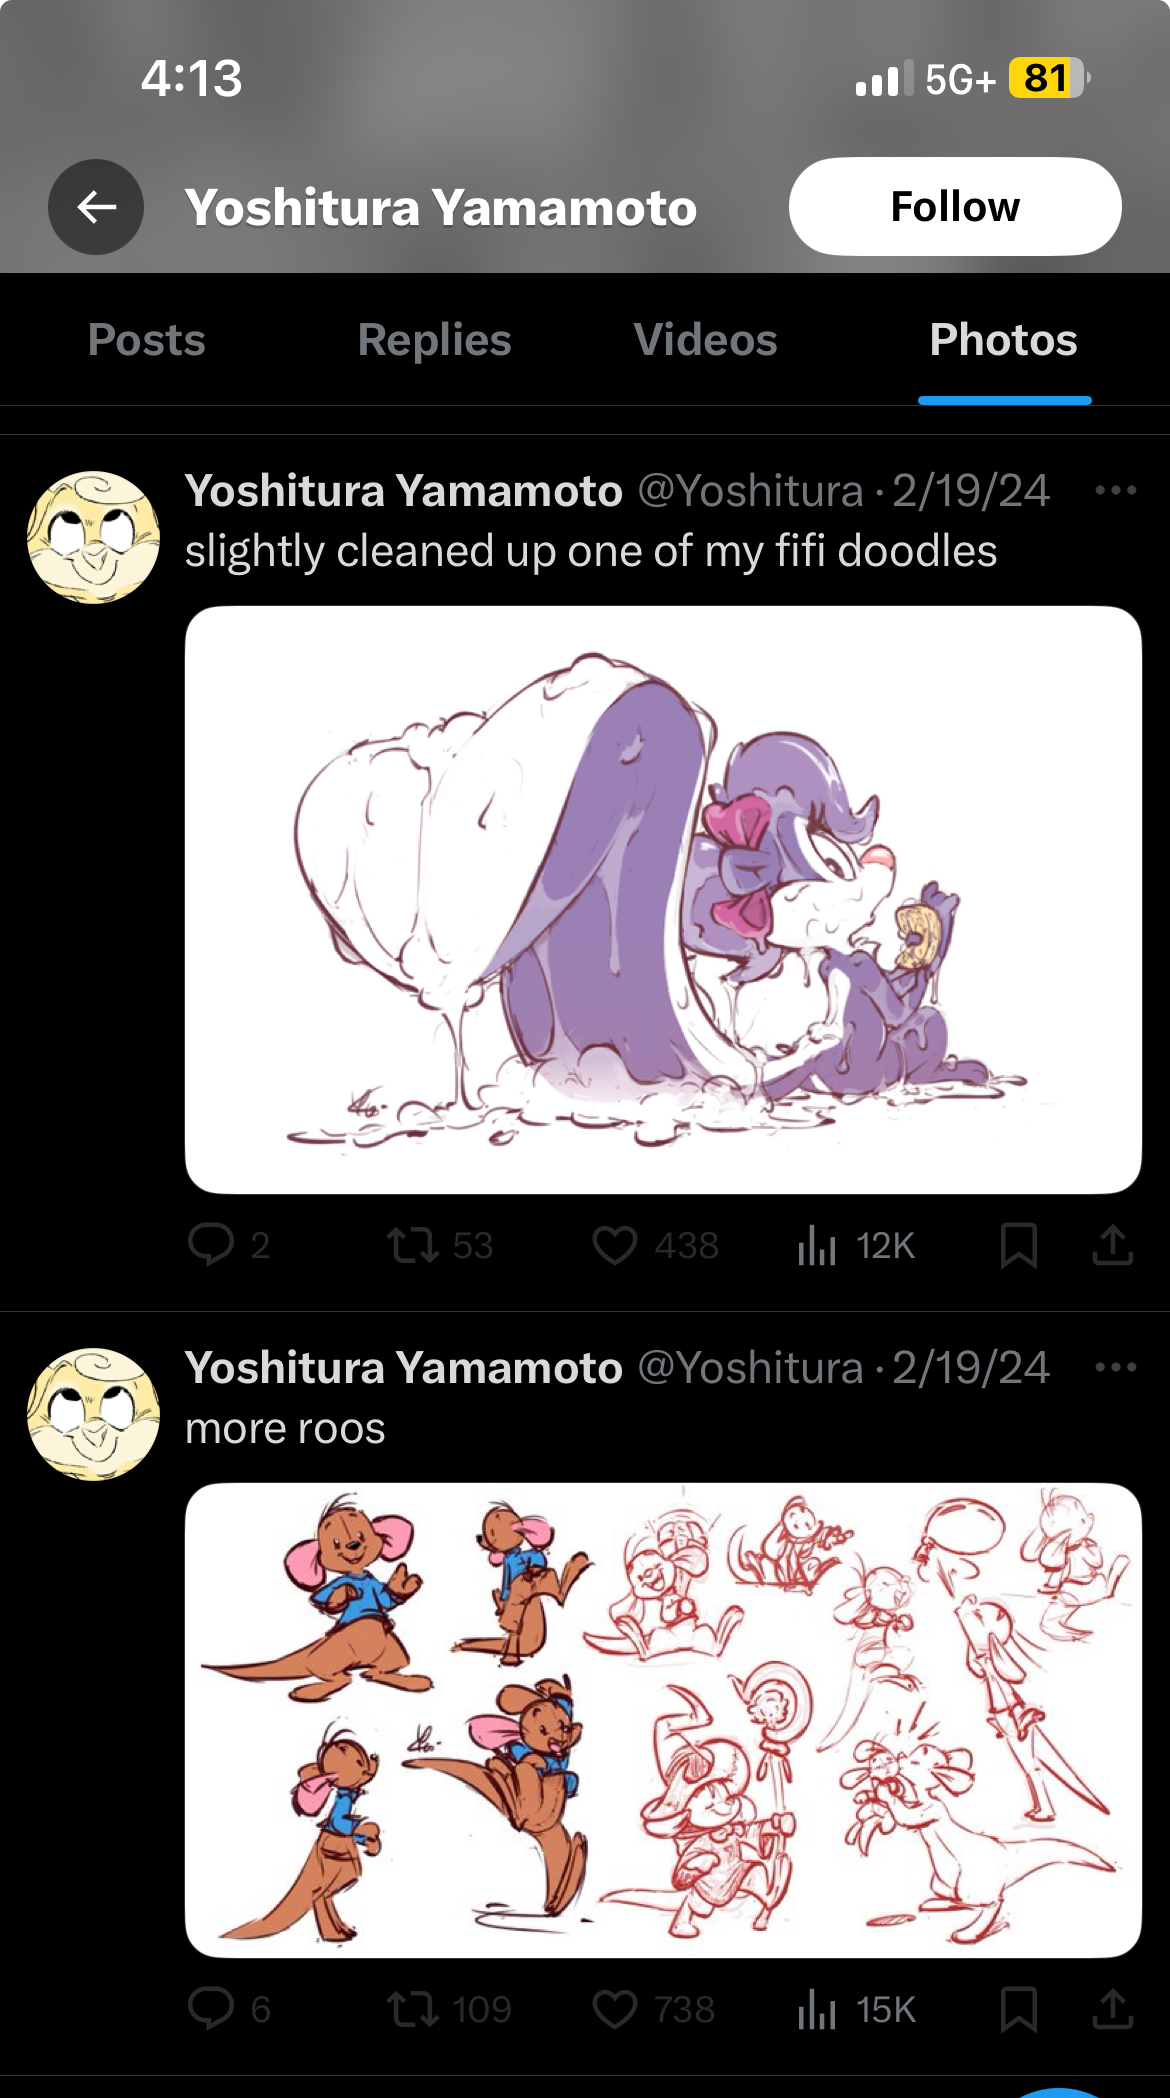Tap the back arrow button
This screenshot has height=2098, width=1170.
96,207
